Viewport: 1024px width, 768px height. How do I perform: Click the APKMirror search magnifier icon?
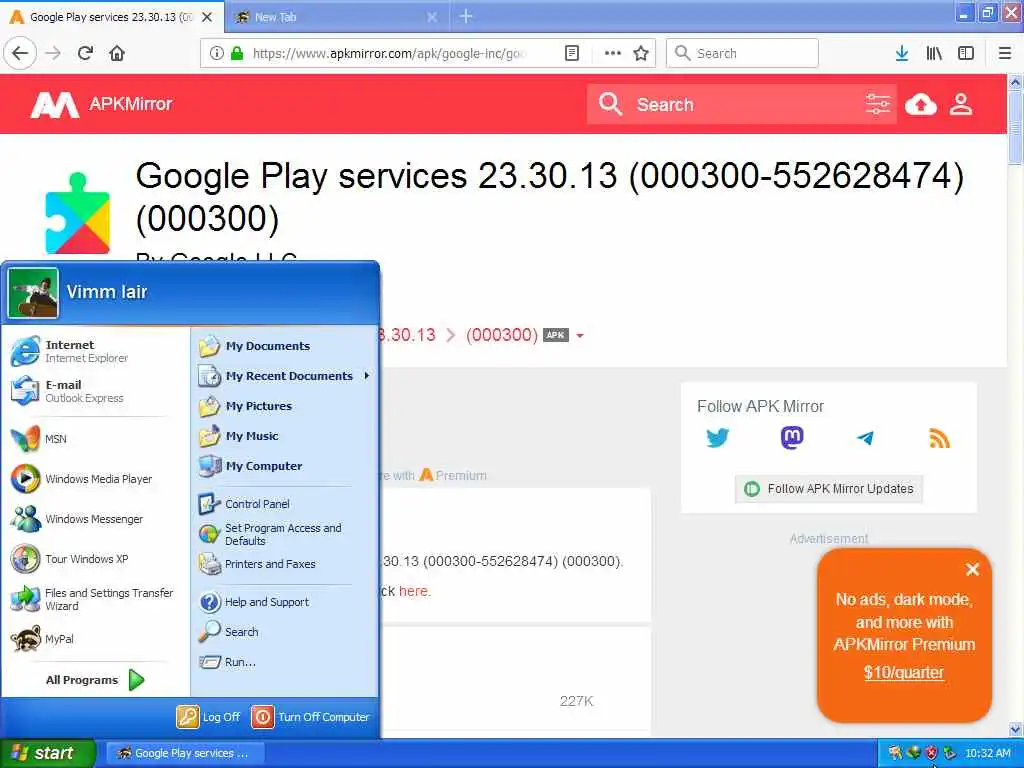coord(611,104)
